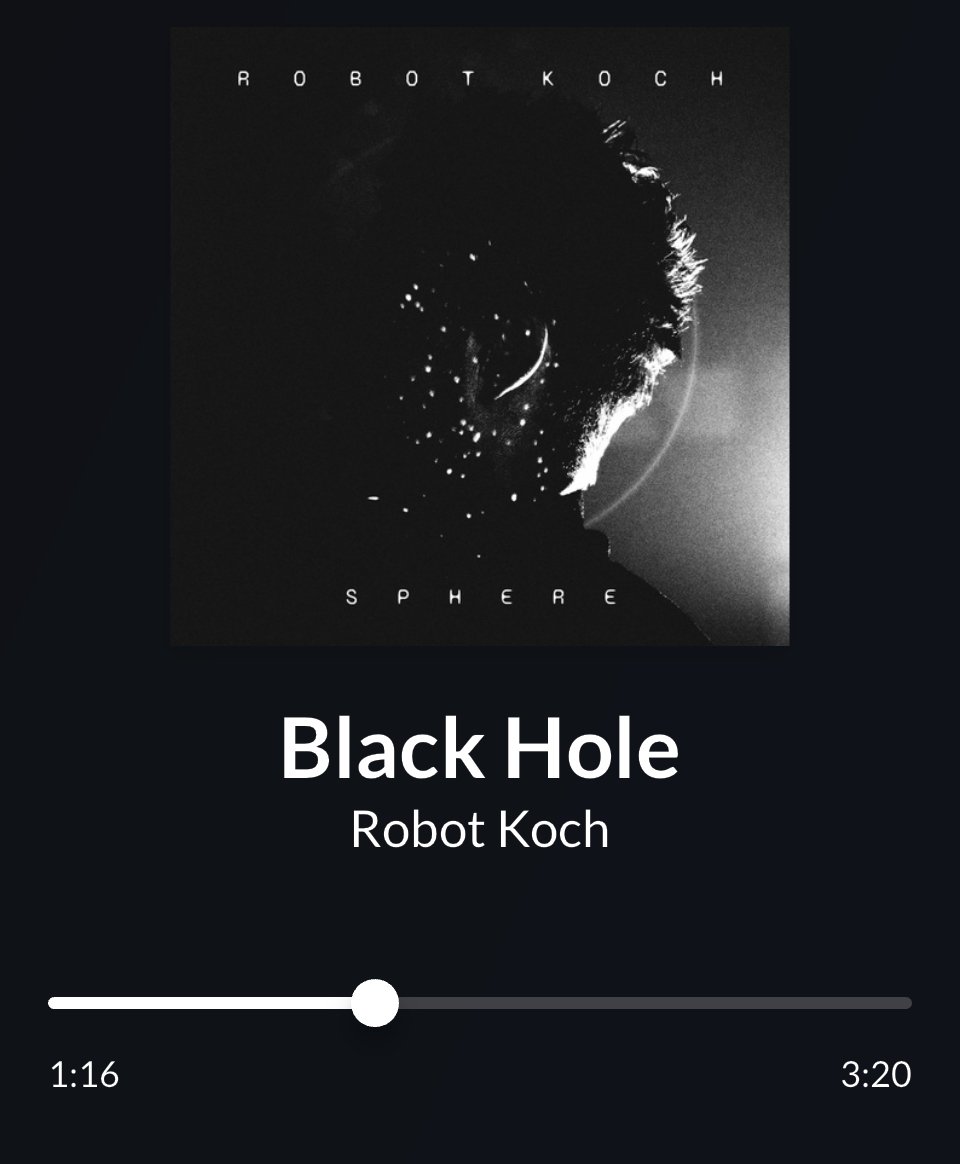The height and width of the screenshot is (1164, 960).
Task: Seek to the very start of progress bar
Action: [52, 1003]
